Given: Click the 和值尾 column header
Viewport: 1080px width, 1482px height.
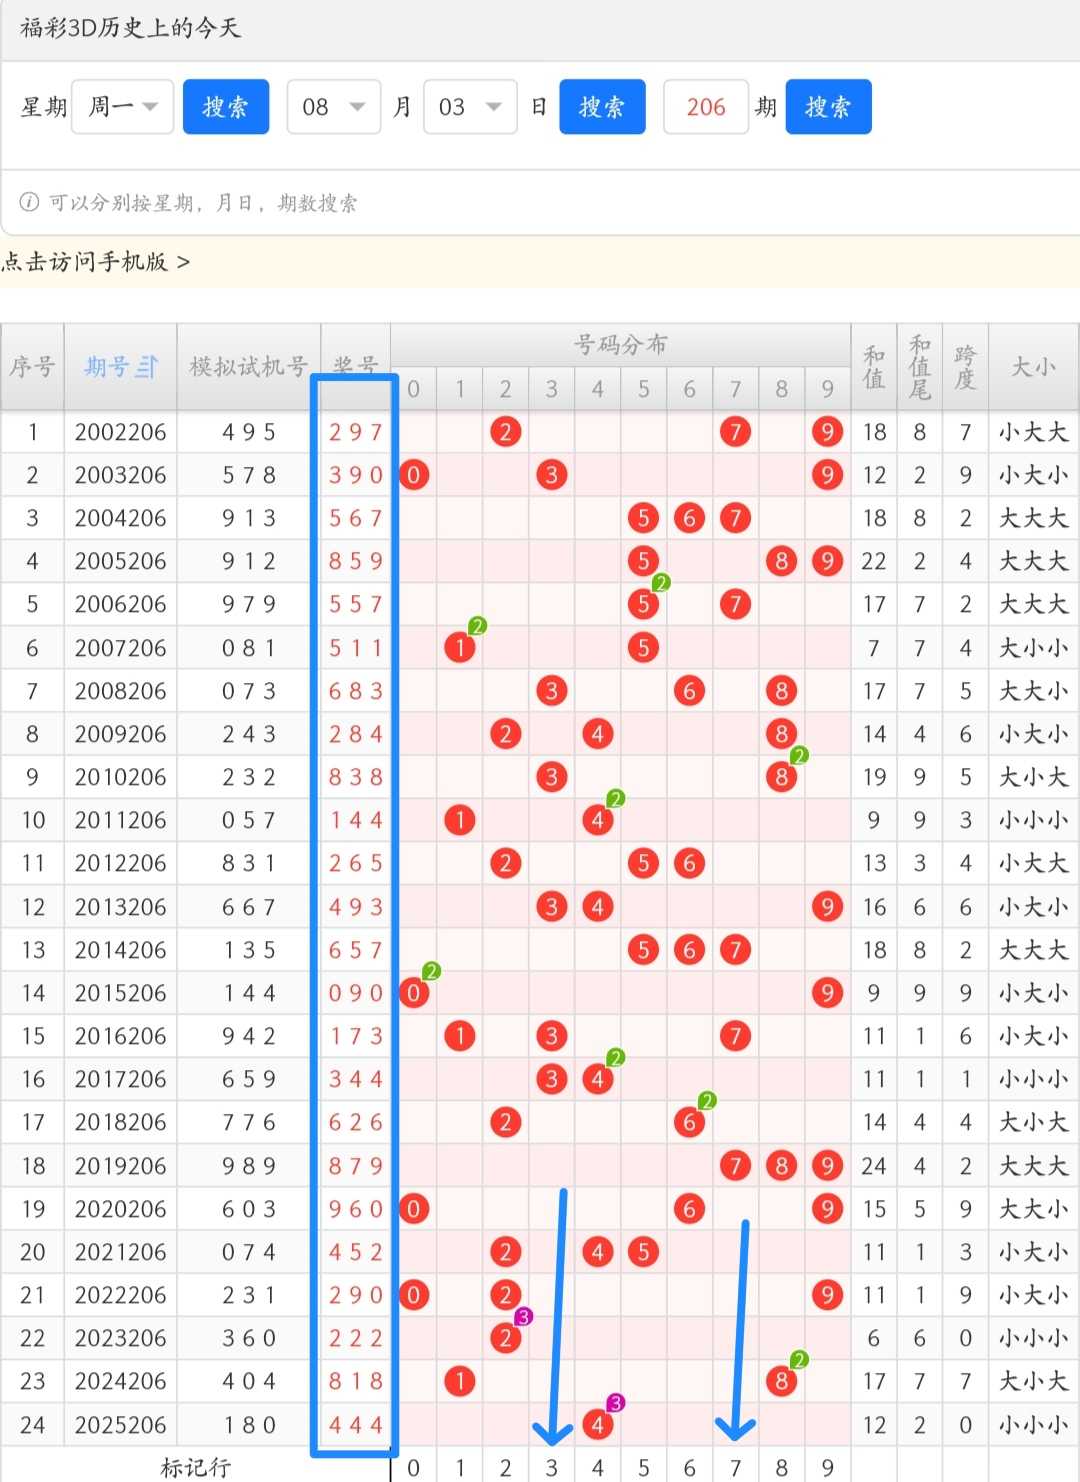Looking at the screenshot, I should [920, 367].
